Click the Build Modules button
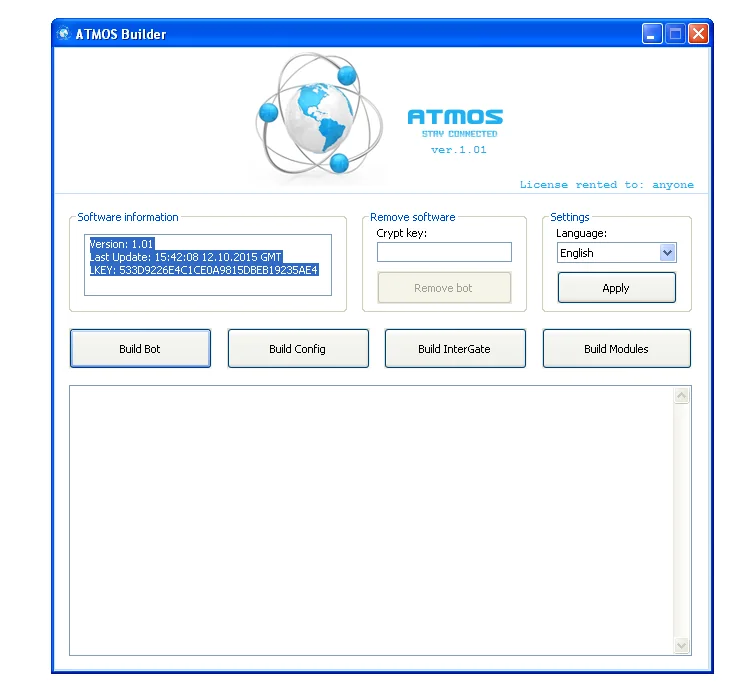 616,349
